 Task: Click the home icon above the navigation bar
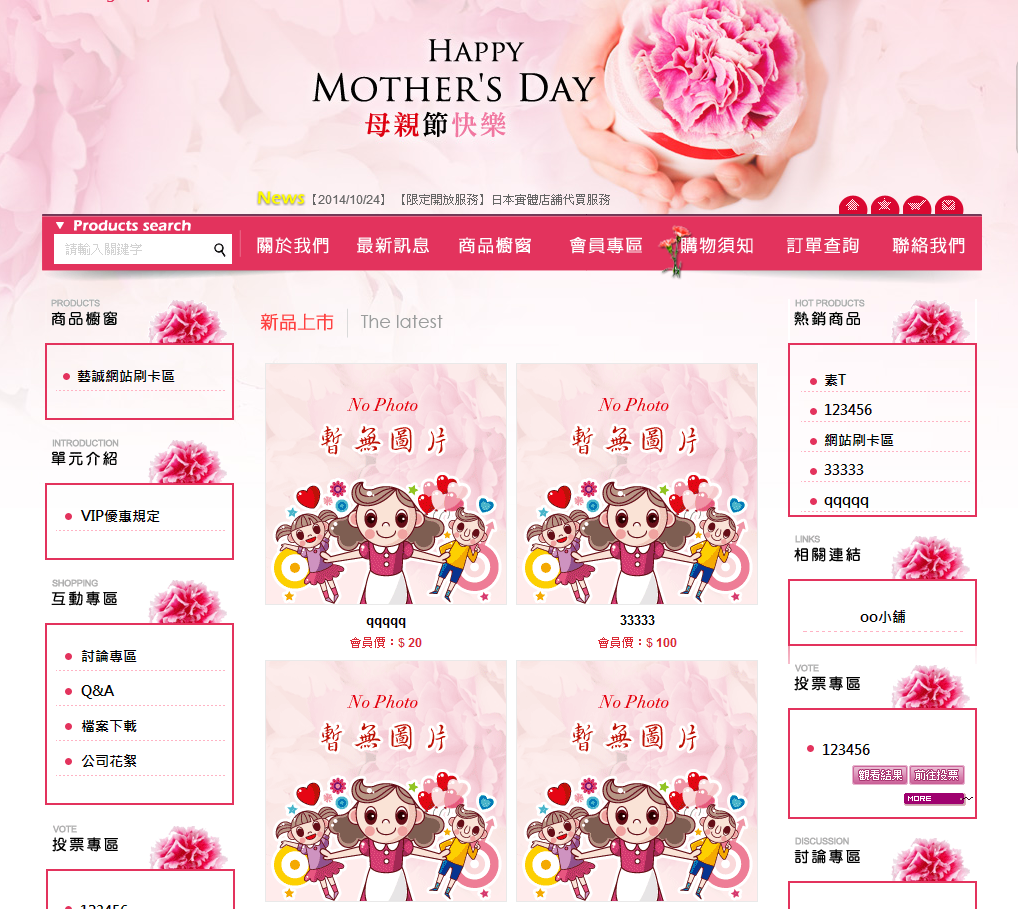[x=852, y=205]
